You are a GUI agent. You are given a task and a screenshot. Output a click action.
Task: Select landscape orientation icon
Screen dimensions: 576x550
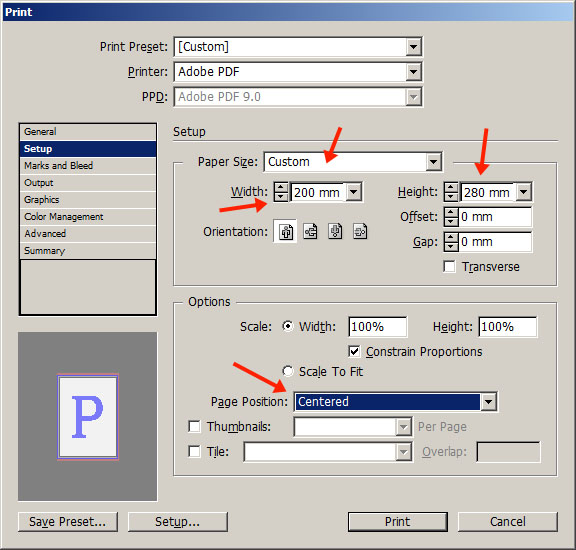tap(310, 231)
